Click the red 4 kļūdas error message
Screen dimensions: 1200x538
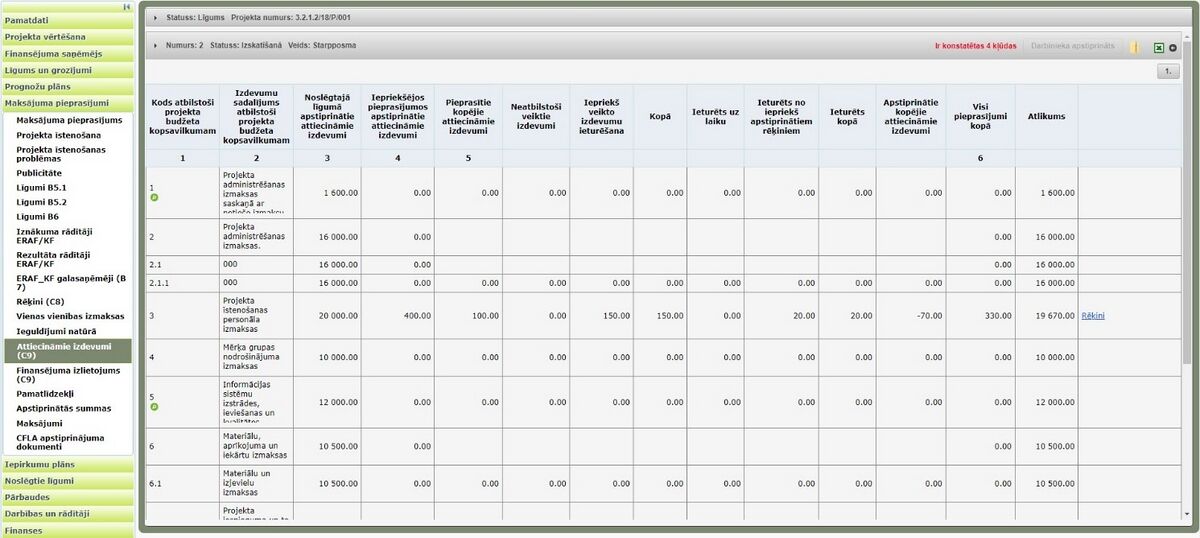975,47
